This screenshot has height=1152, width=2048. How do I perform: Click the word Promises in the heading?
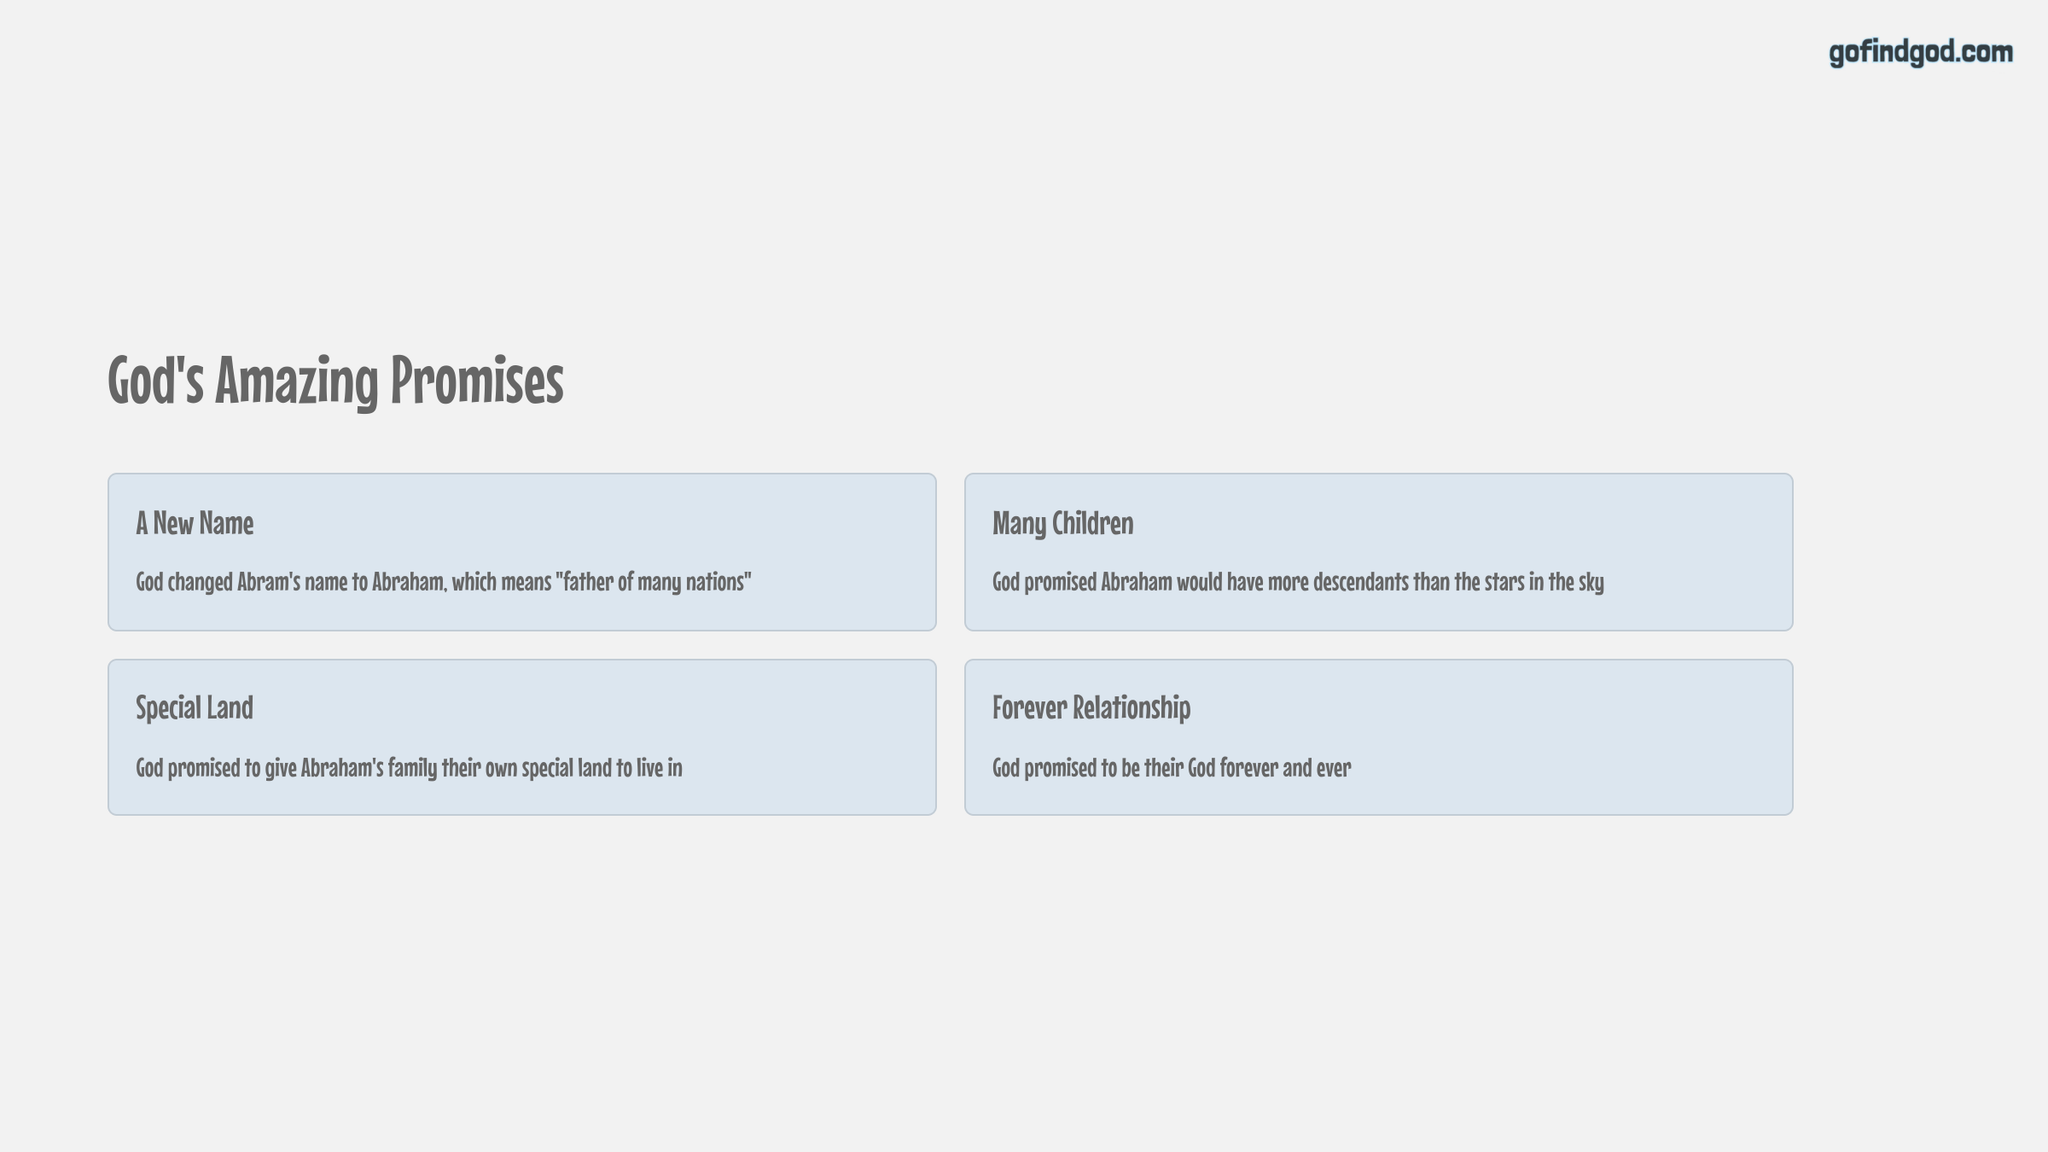pos(477,380)
